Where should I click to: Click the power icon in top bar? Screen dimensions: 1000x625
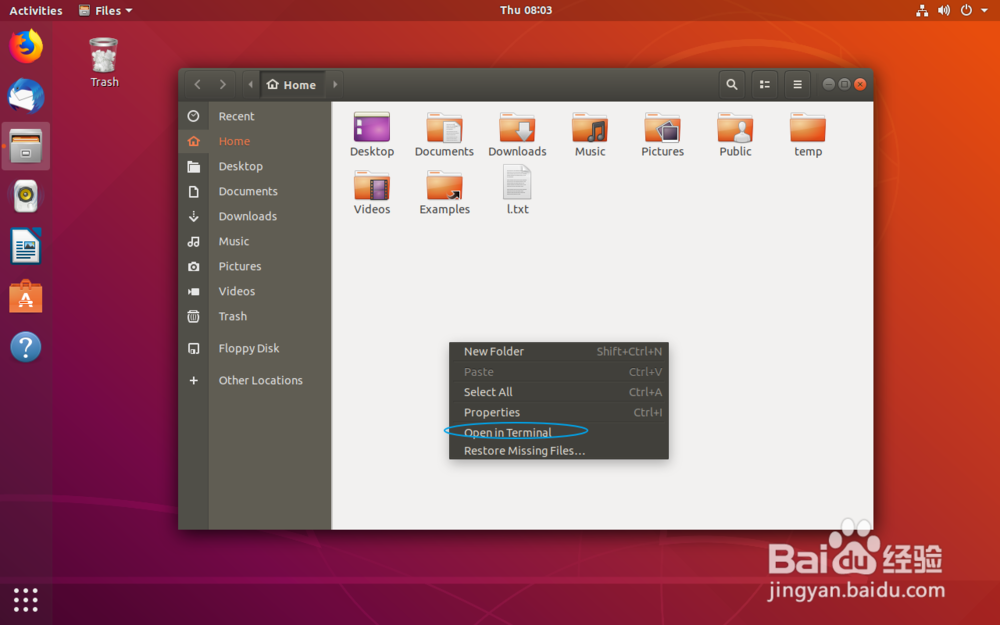coord(966,10)
